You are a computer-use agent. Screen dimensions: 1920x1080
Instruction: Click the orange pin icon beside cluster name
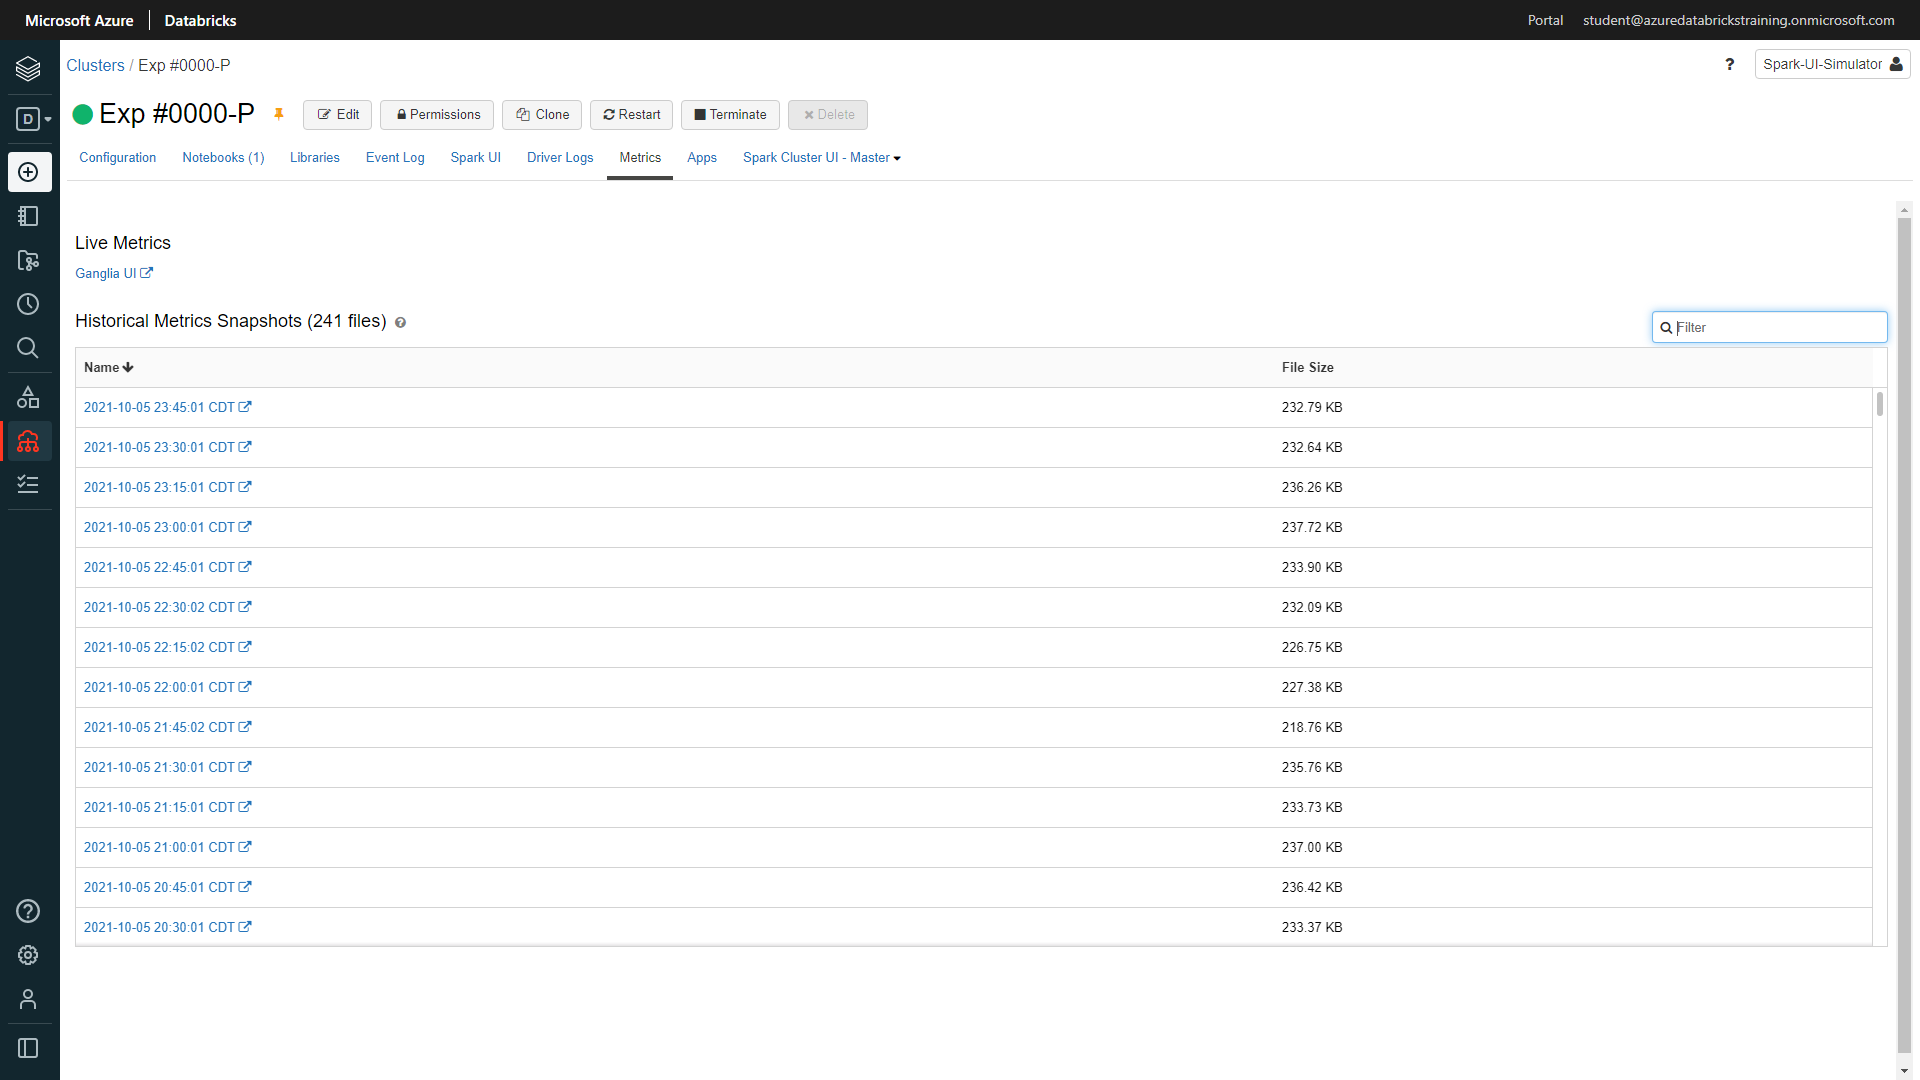[279, 114]
